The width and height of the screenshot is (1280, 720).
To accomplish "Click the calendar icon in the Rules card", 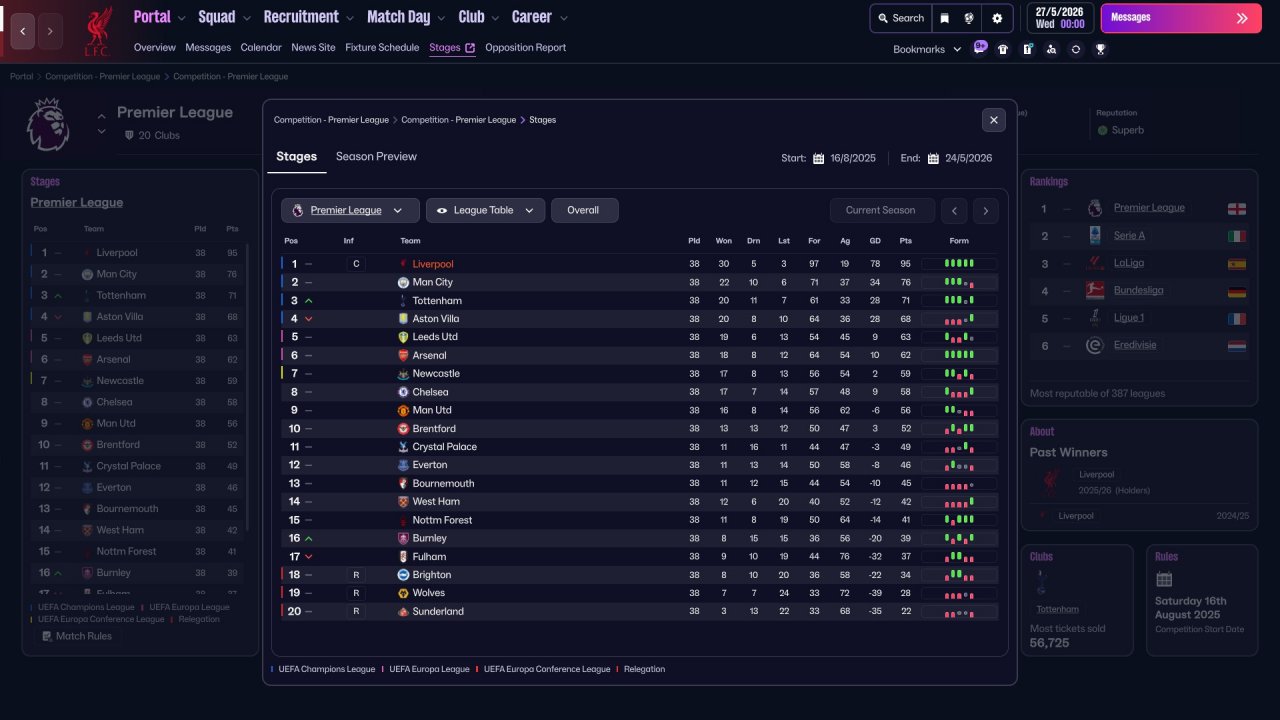I will pyautogui.click(x=1164, y=579).
